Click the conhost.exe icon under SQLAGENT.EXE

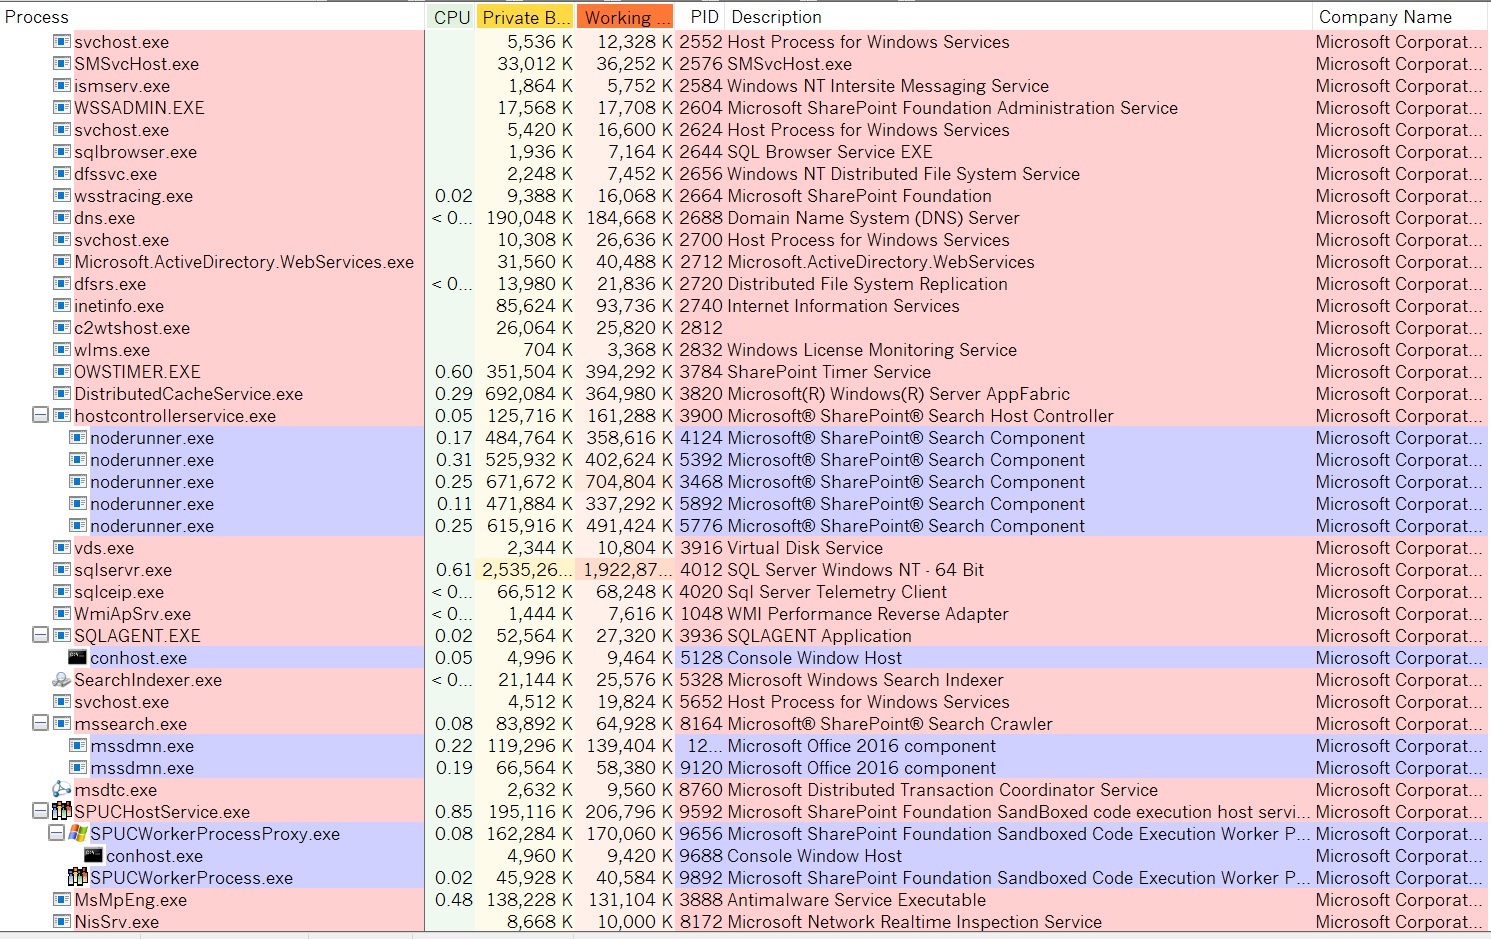pyautogui.click(x=78, y=658)
